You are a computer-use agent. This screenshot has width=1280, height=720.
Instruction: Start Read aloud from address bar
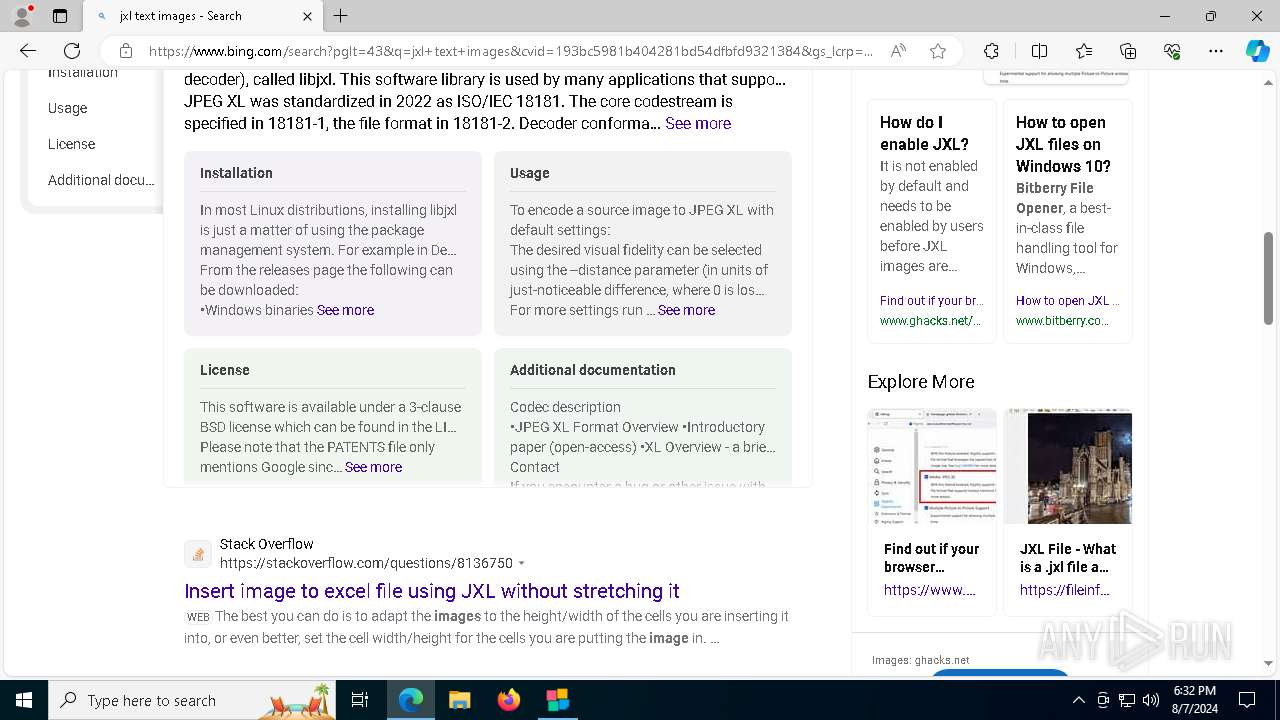(898, 51)
